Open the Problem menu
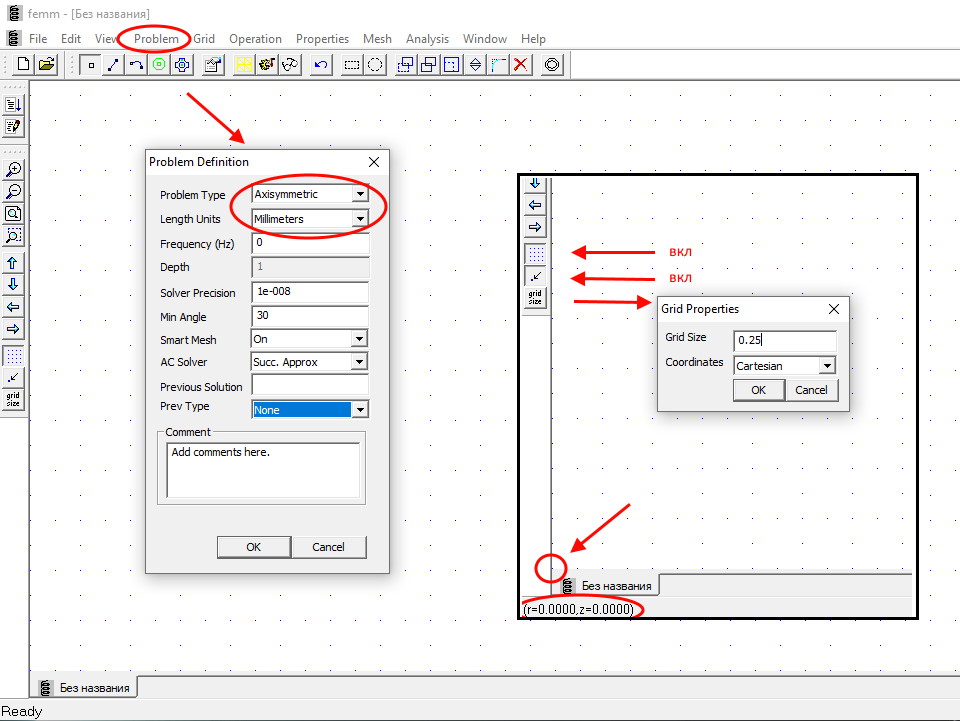The image size is (960, 721). tap(156, 39)
